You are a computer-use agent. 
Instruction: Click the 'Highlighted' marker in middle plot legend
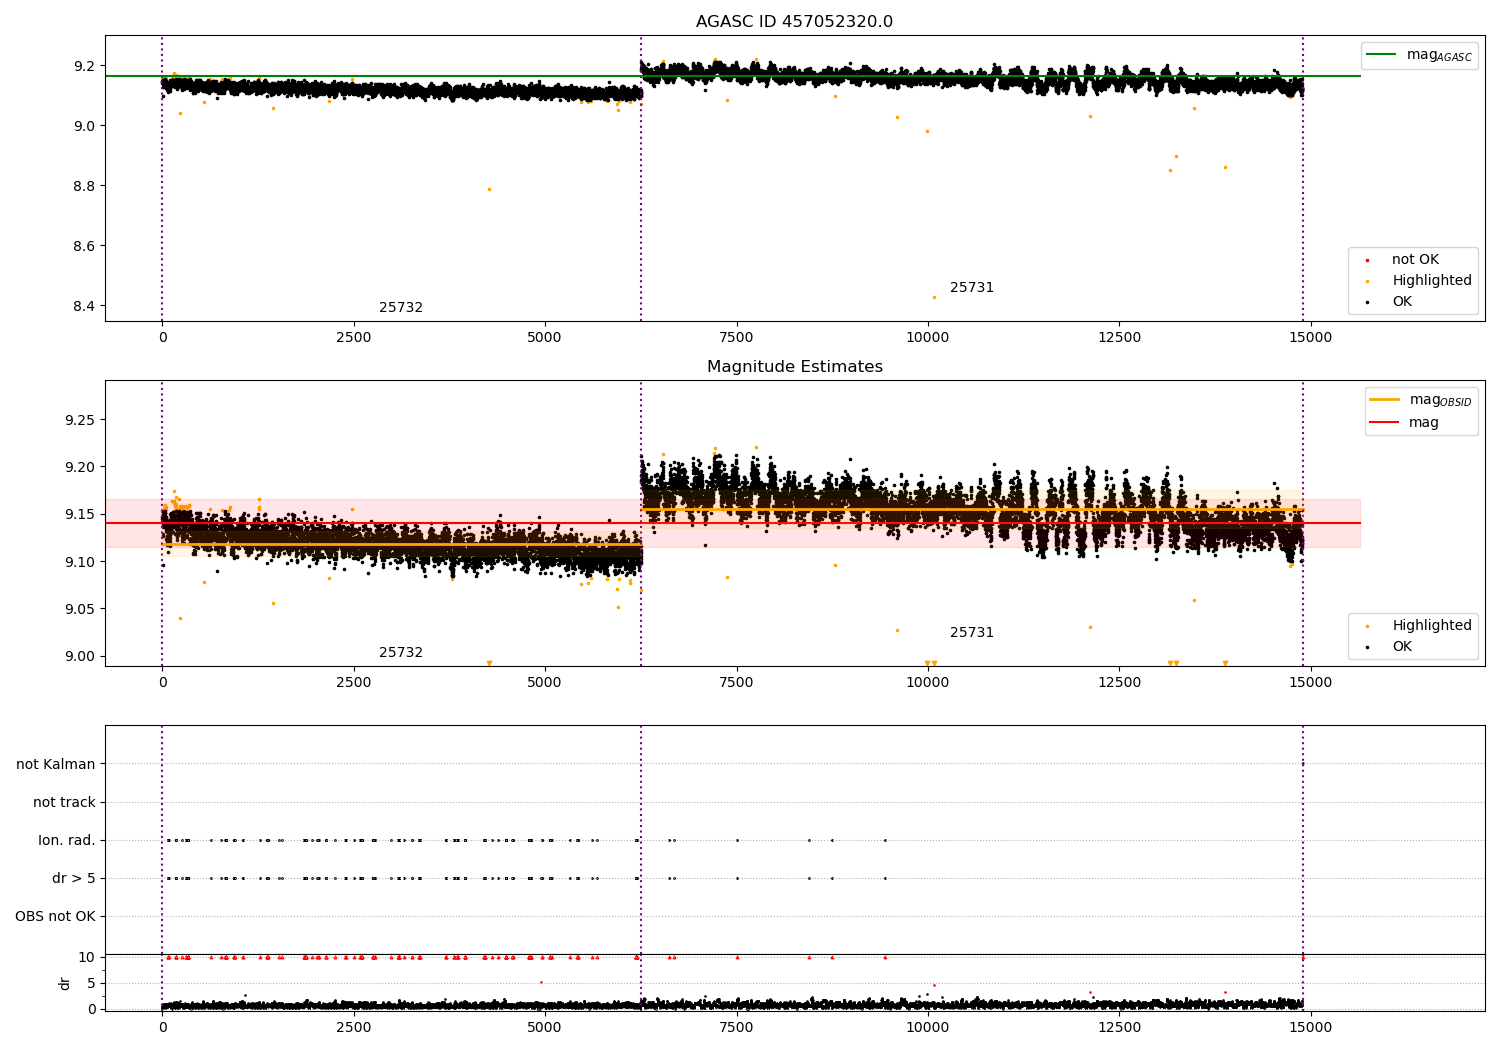tap(1367, 626)
